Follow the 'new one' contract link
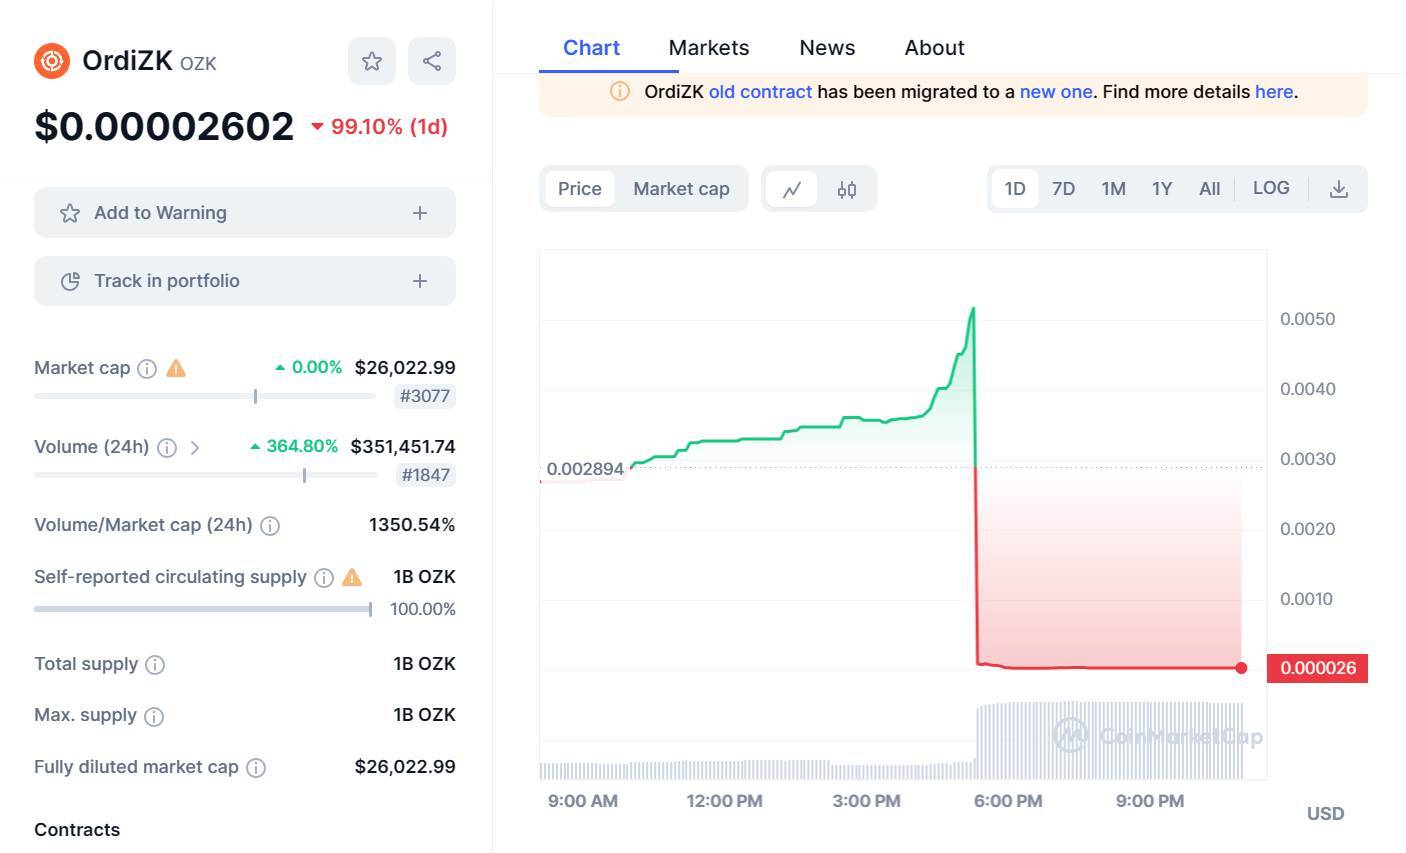The image size is (1406, 853). (x=1056, y=92)
